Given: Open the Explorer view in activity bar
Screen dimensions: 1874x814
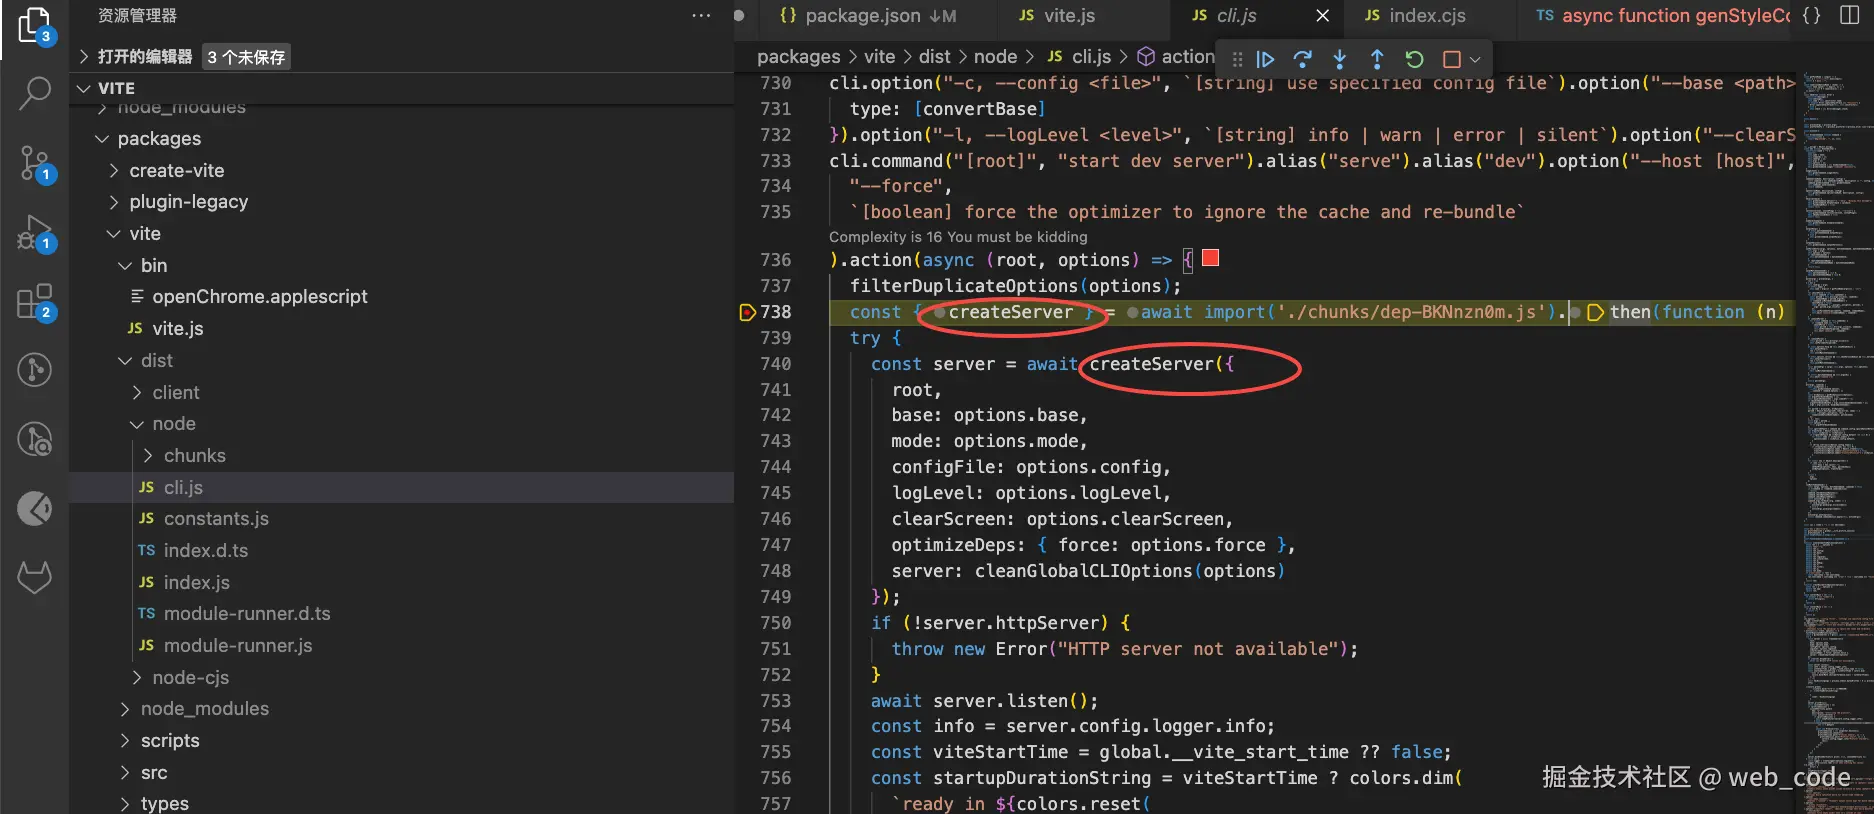Looking at the screenshot, I should [35, 25].
